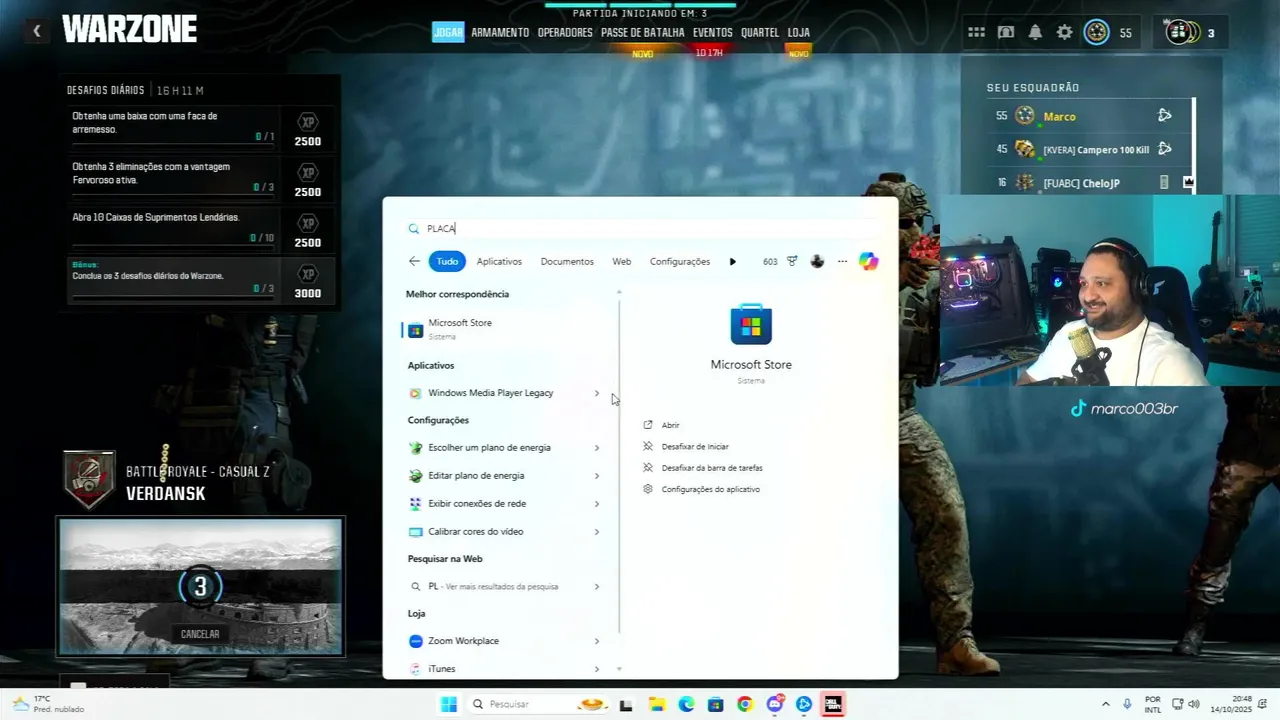Click the large Microsoft Store icon
Viewport: 1280px width, 720px height.
[x=751, y=325]
